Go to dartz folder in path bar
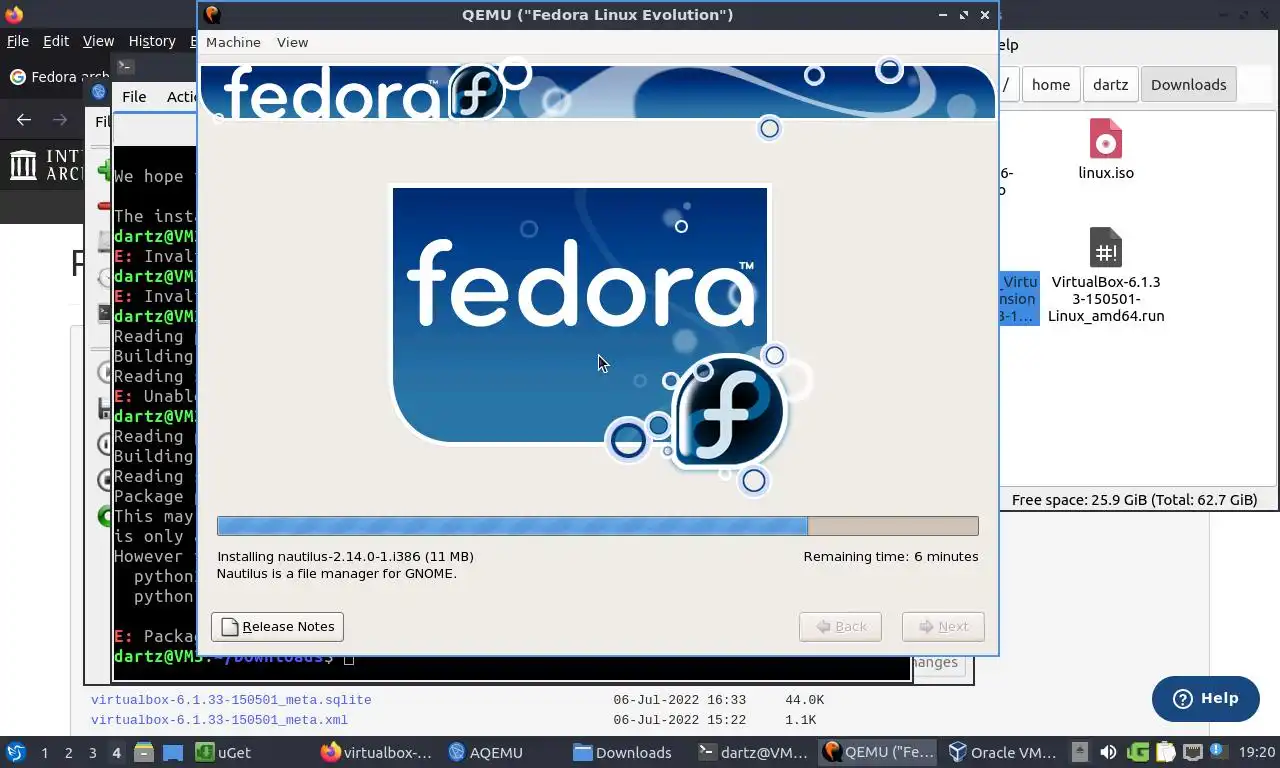Image resolution: width=1280 pixels, height=768 pixels. point(1110,85)
